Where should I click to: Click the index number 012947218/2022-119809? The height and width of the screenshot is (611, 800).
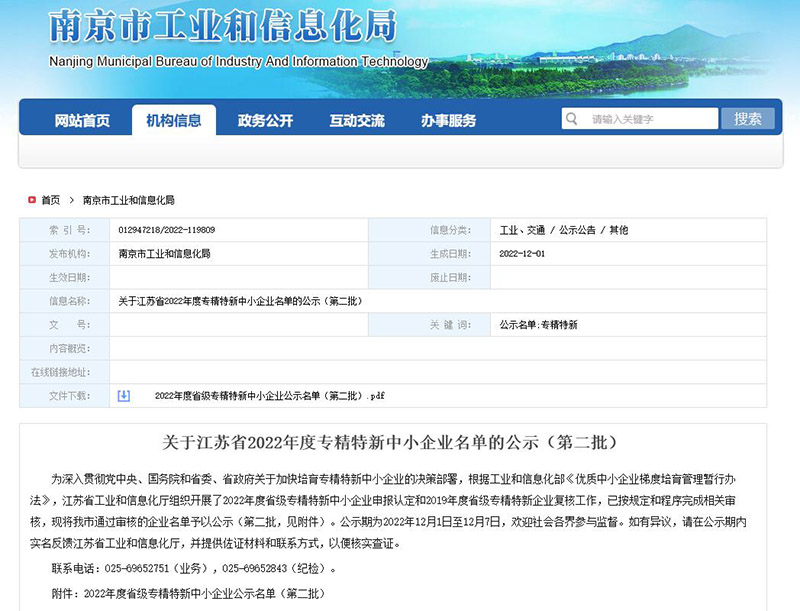166,230
